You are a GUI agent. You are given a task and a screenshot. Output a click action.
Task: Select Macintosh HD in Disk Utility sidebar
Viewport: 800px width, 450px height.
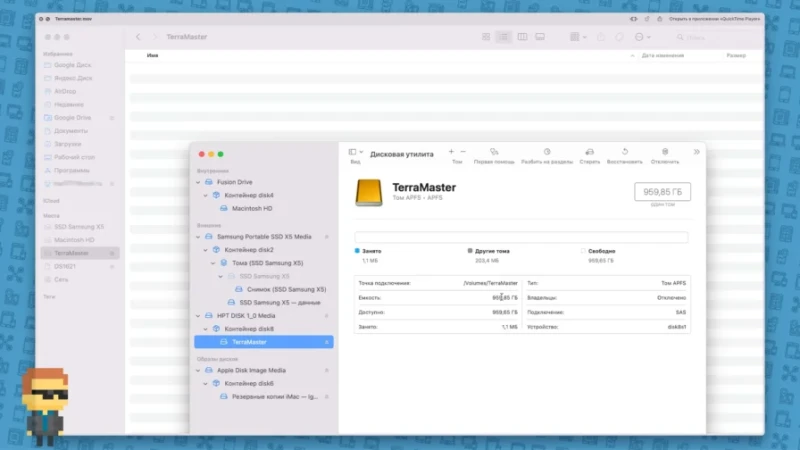pyautogui.click(x=252, y=209)
